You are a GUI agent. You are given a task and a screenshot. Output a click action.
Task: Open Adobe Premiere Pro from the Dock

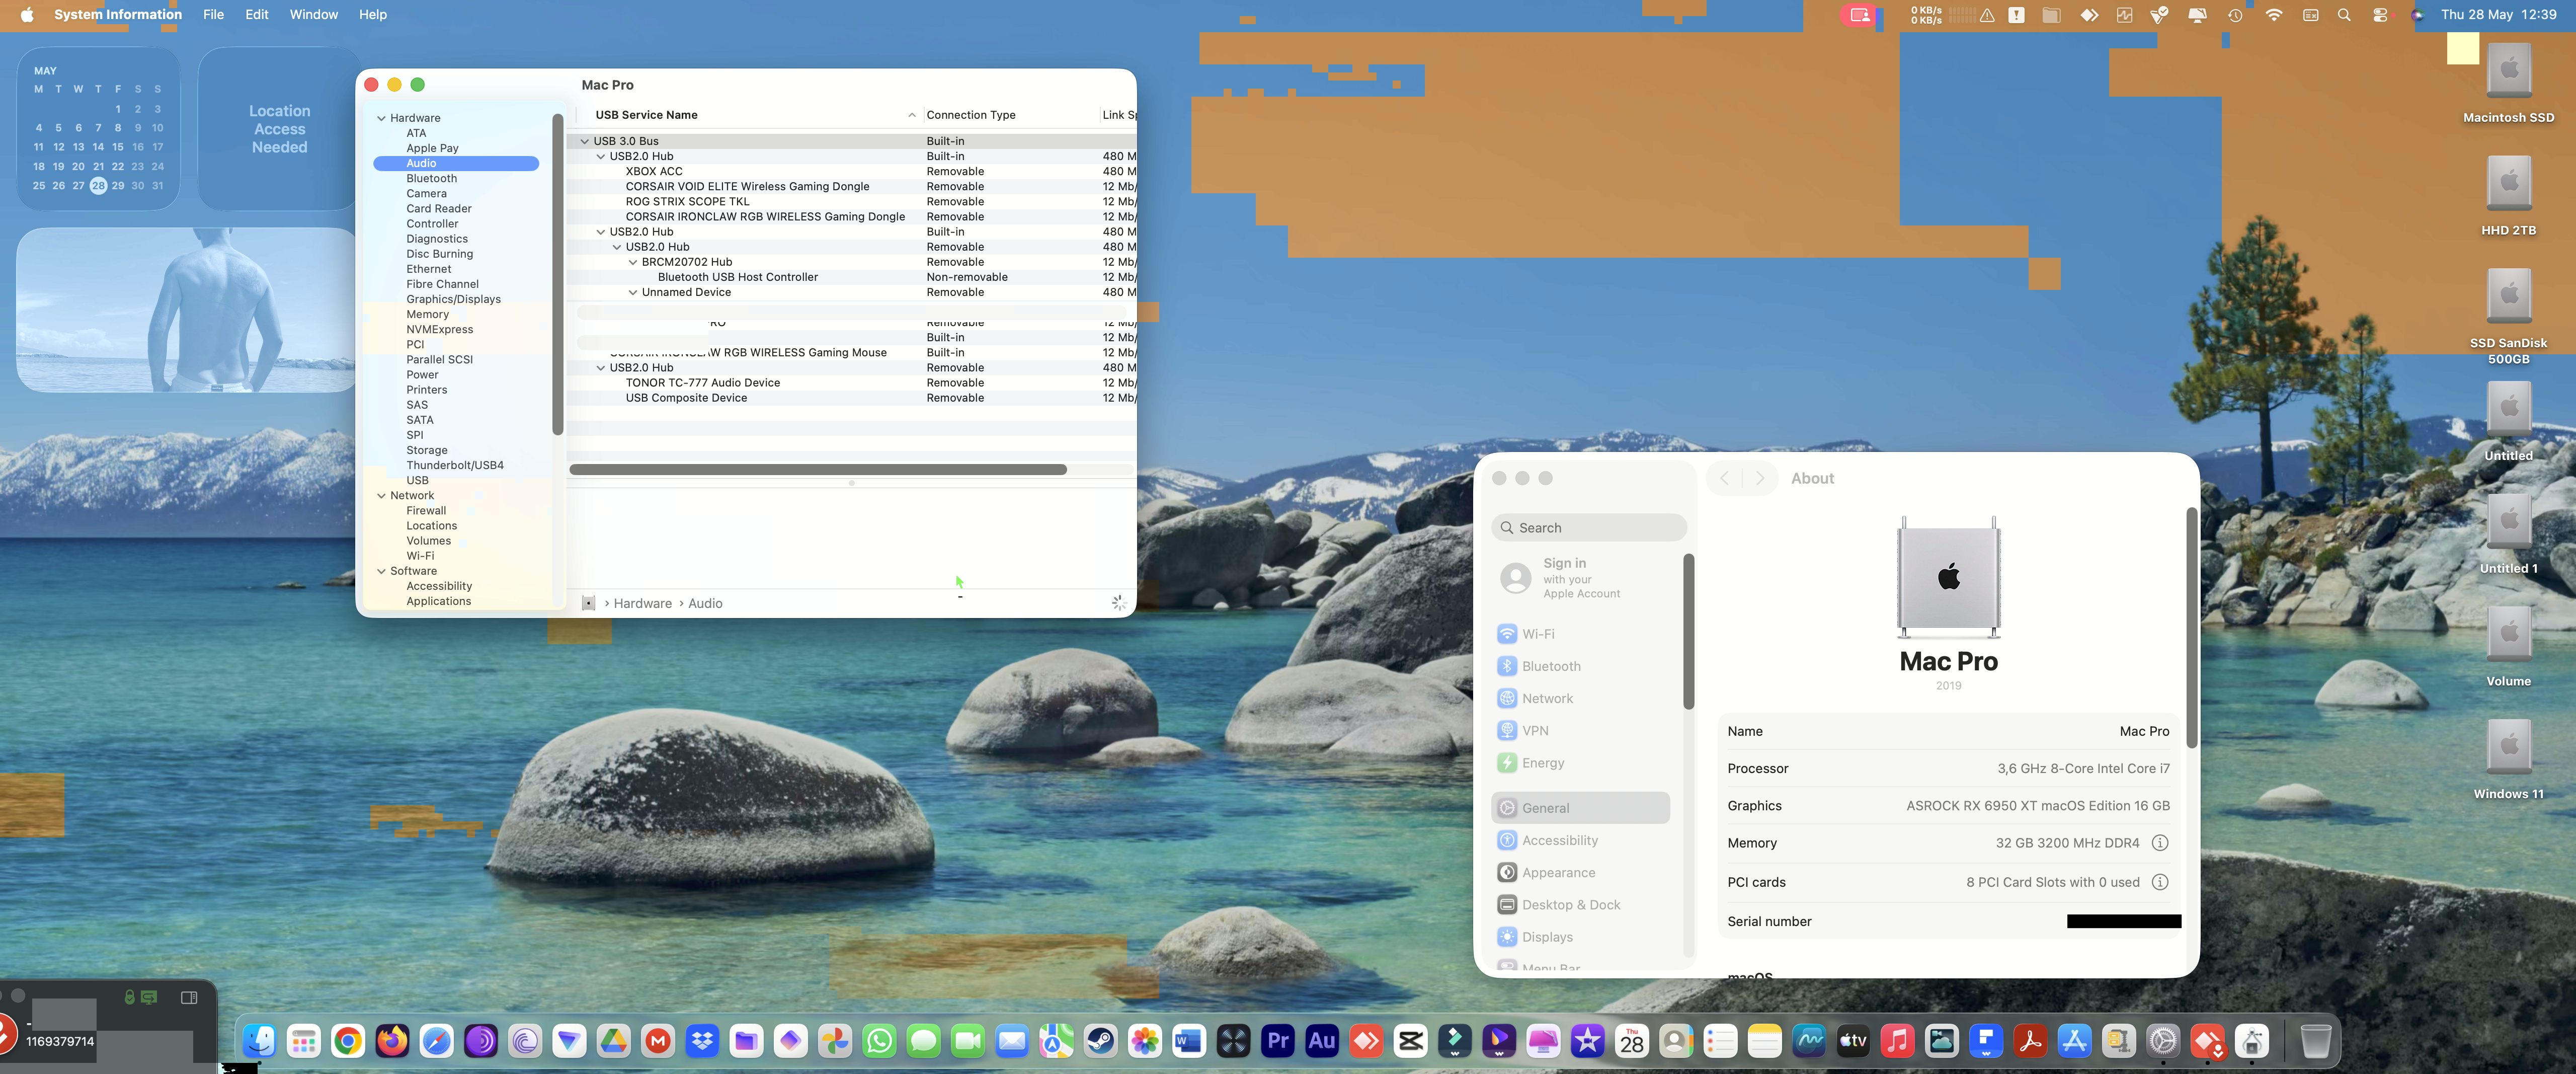pyautogui.click(x=1278, y=1042)
